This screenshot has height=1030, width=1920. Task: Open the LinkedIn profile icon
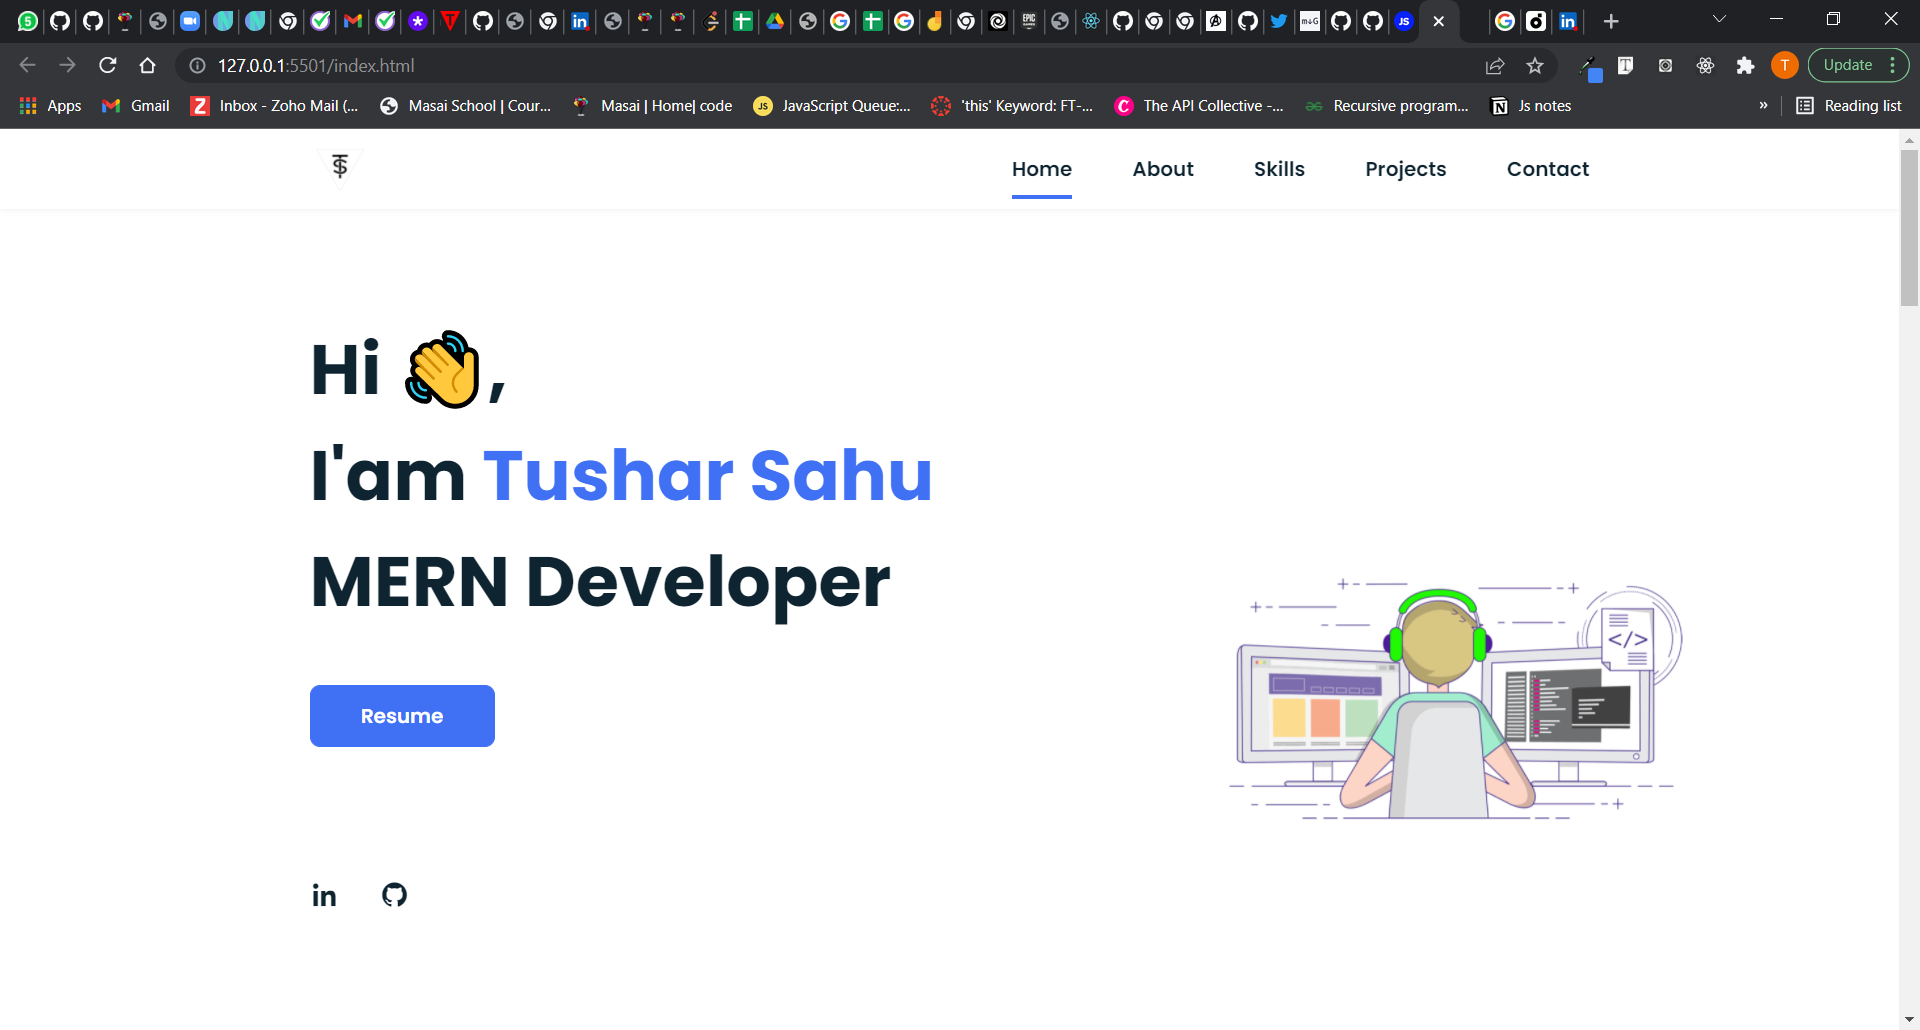pos(324,895)
